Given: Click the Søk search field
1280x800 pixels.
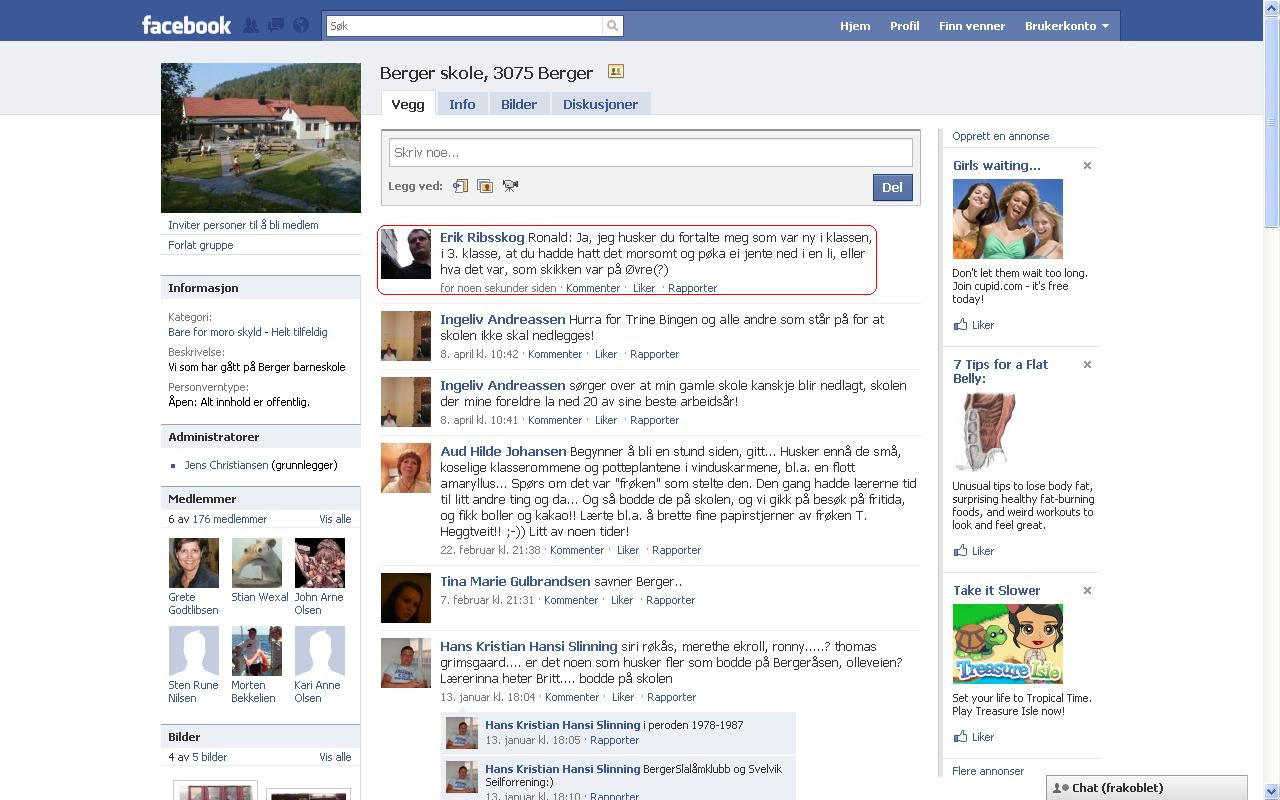Looking at the screenshot, I should 464,26.
